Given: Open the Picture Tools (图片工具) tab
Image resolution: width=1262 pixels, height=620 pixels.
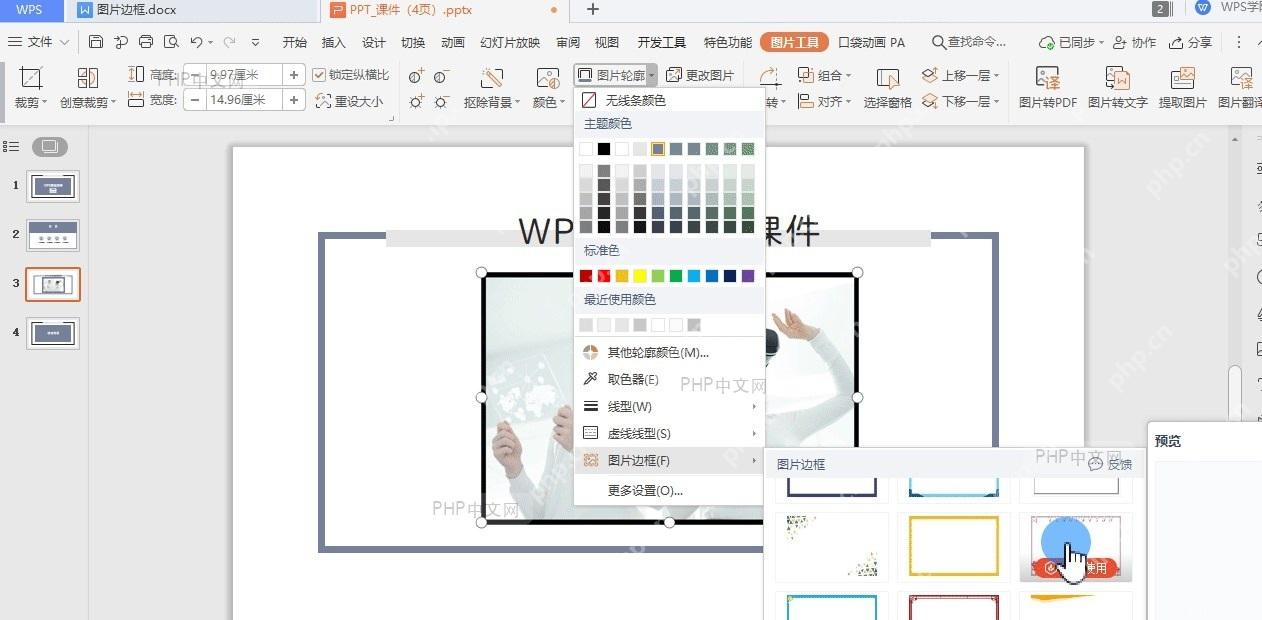Looking at the screenshot, I should [794, 42].
